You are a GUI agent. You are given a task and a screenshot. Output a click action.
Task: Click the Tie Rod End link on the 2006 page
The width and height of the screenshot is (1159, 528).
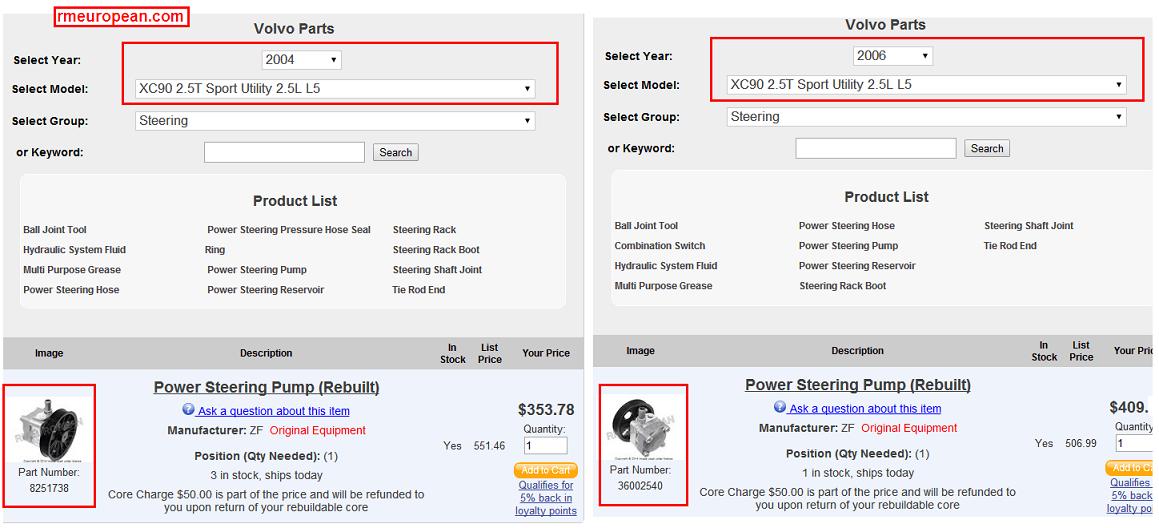pos(1010,246)
